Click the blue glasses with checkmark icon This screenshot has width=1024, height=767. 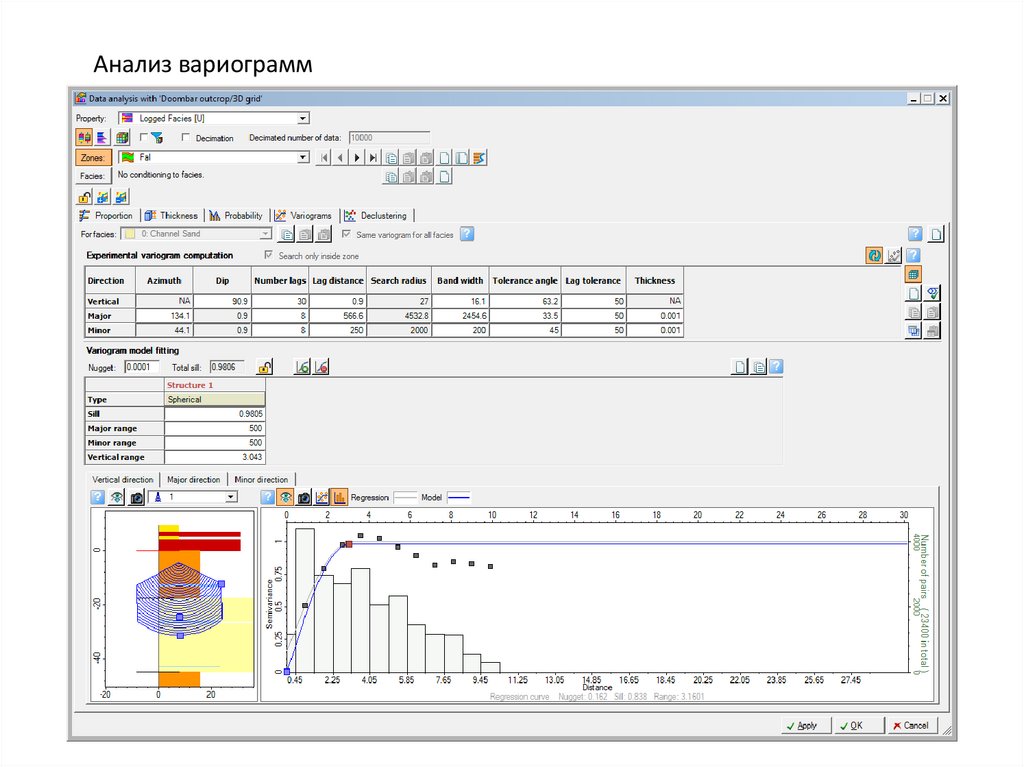(933, 293)
